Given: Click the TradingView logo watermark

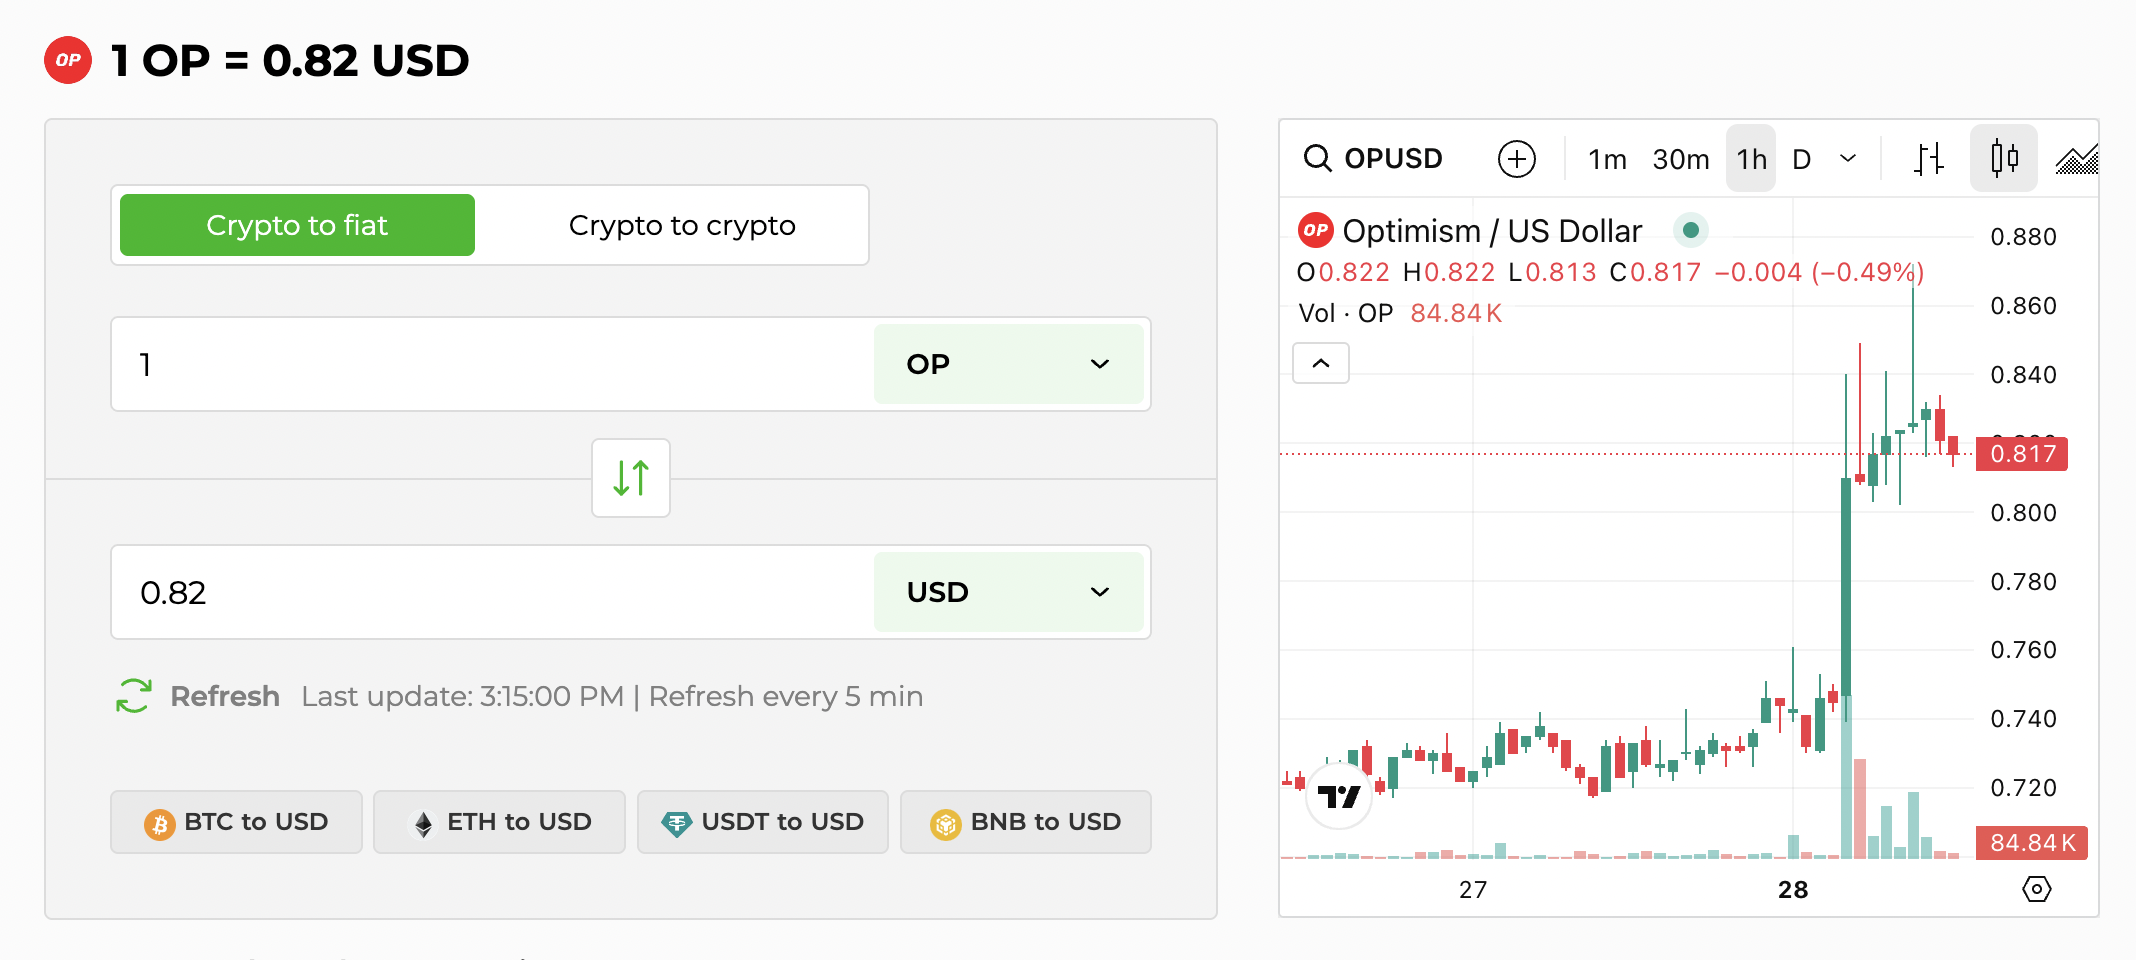Looking at the screenshot, I should (x=1340, y=797).
